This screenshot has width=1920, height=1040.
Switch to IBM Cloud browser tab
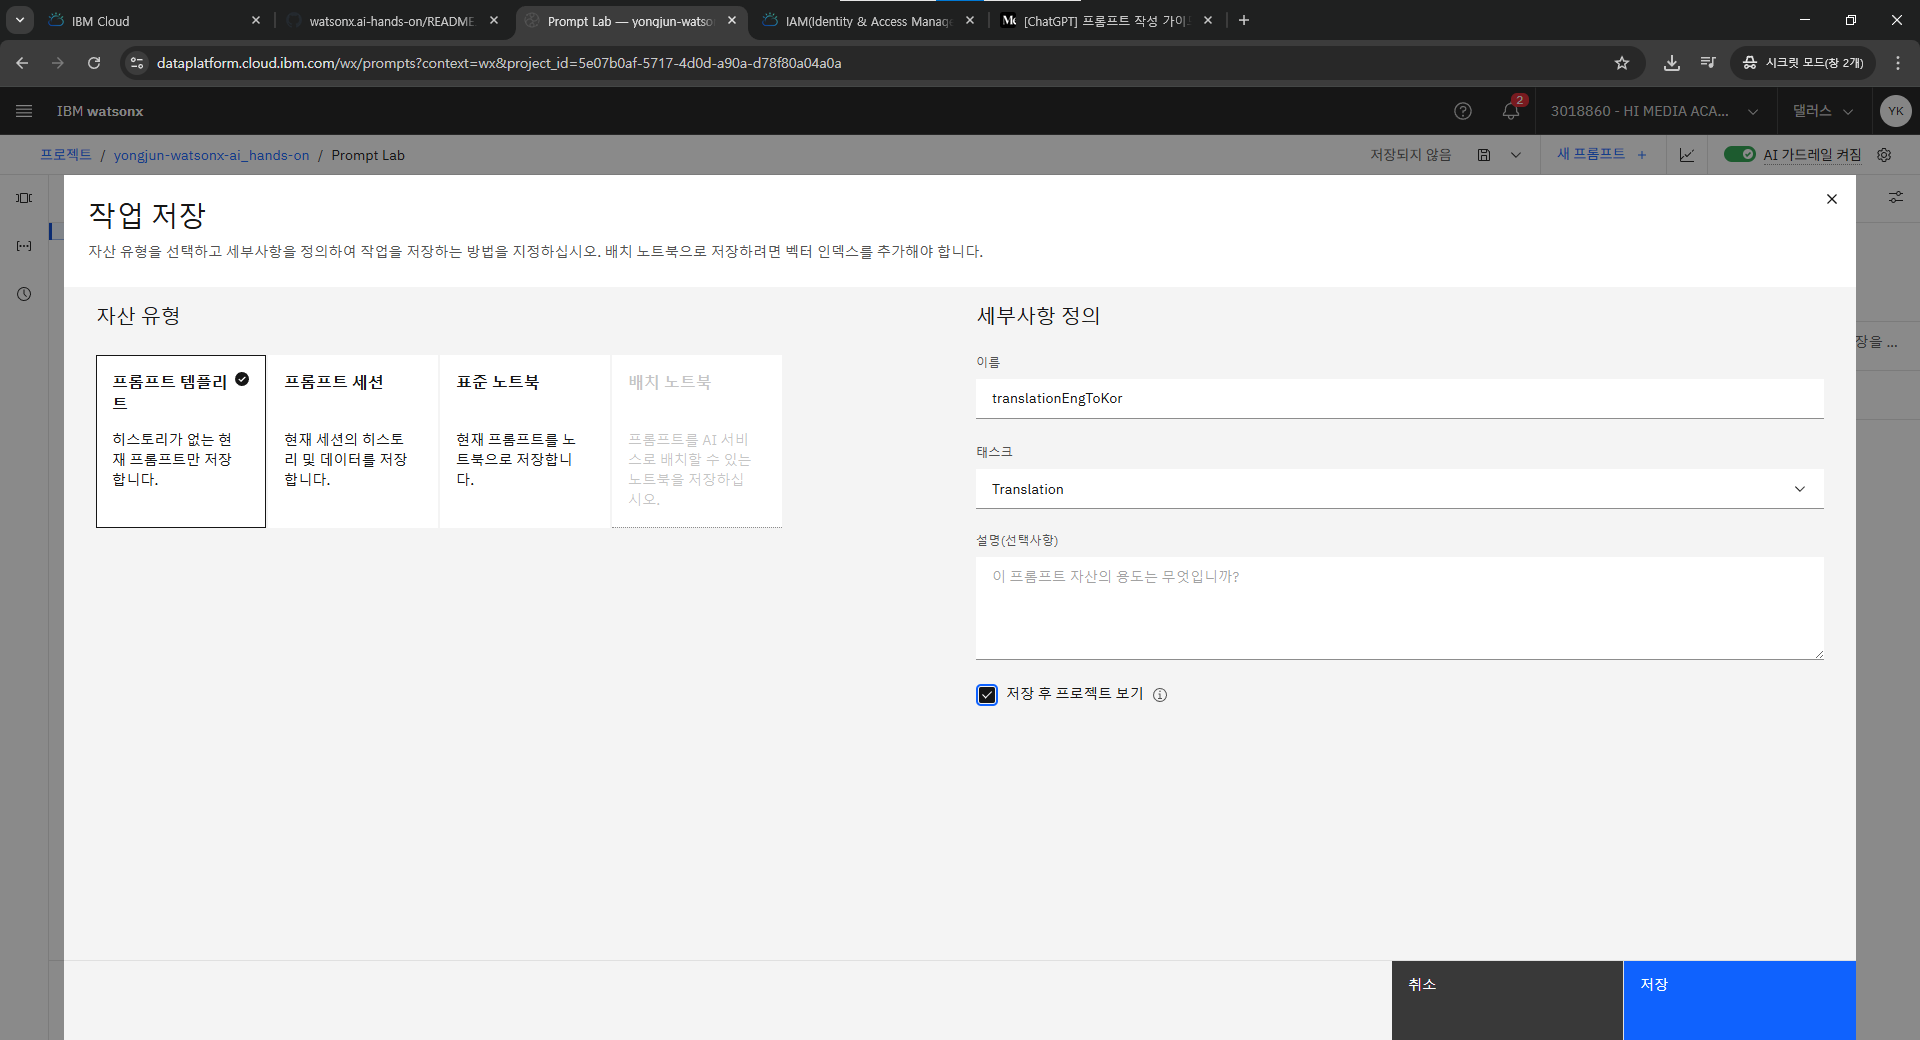coord(150,20)
